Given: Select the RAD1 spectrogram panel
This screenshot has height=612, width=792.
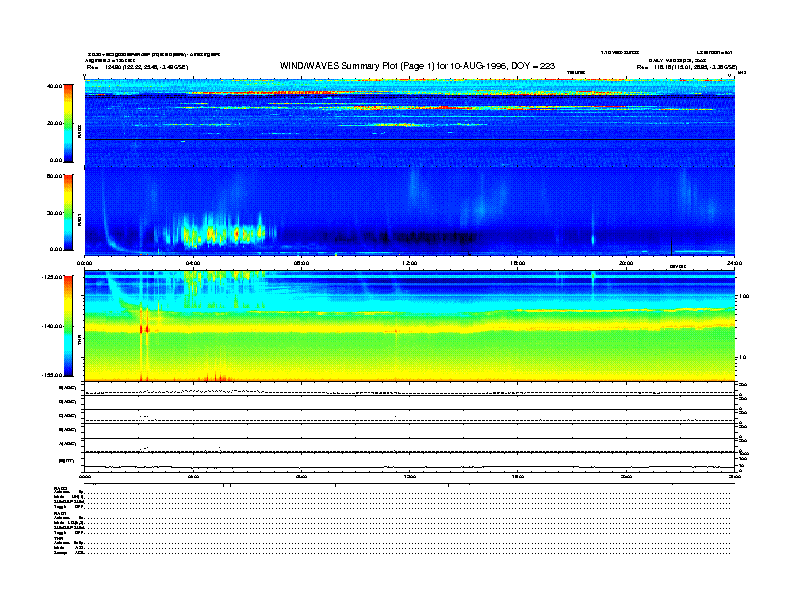Looking at the screenshot, I should coord(410,211).
